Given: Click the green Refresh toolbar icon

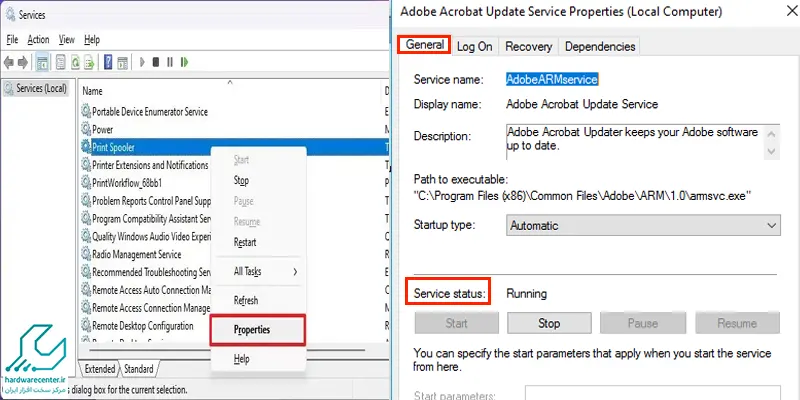Looking at the screenshot, I should [75, 62].
